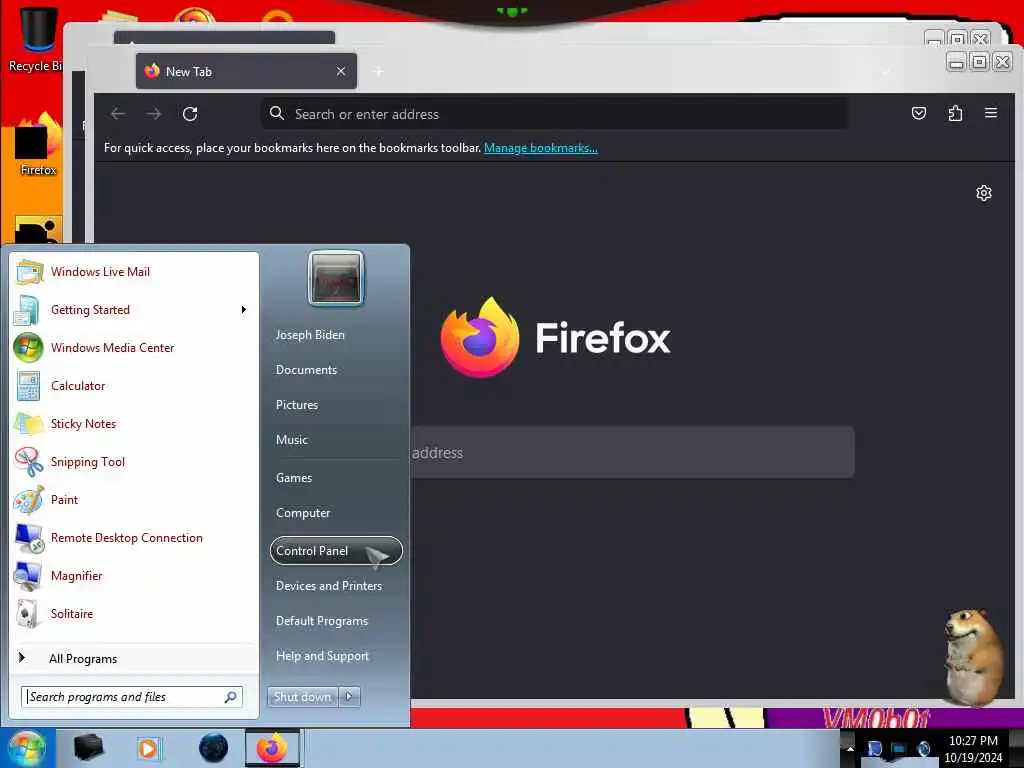Open Games from Start menu

click(x=294, y=477)
